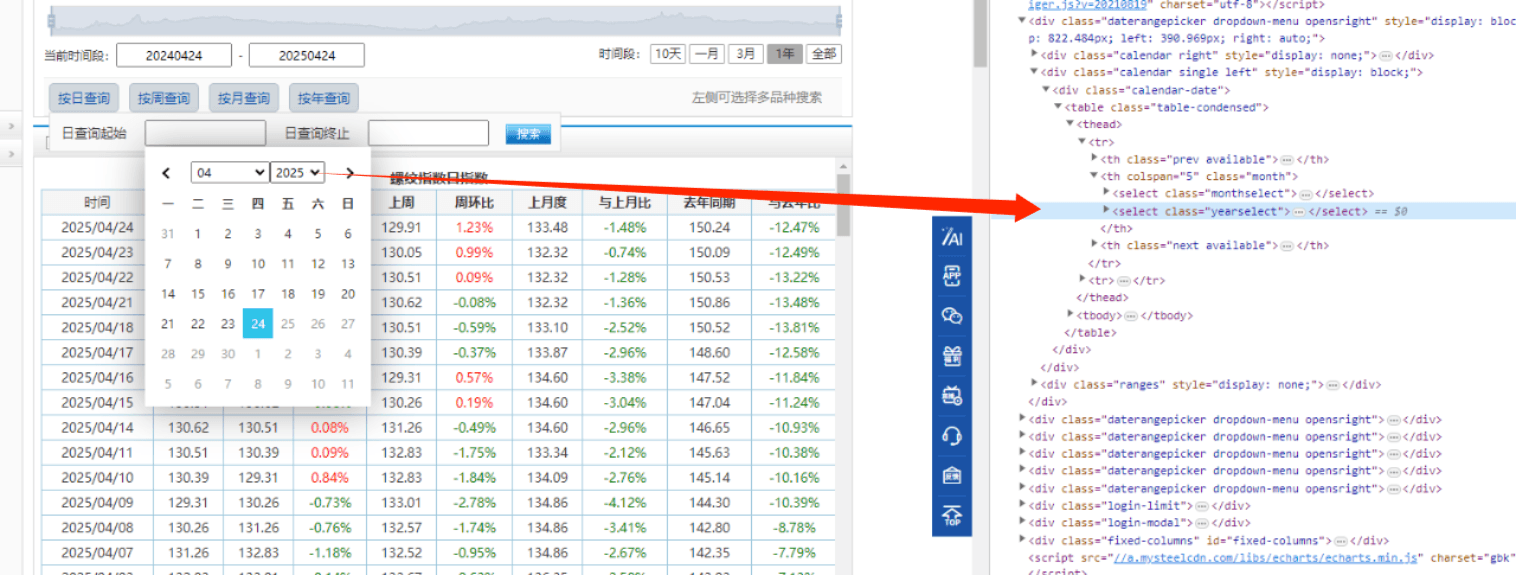Image resolution: width=1516 pixels, height=575 pixels.
Task: Expand the login-limit div node
Action: tap(1023, 506)
